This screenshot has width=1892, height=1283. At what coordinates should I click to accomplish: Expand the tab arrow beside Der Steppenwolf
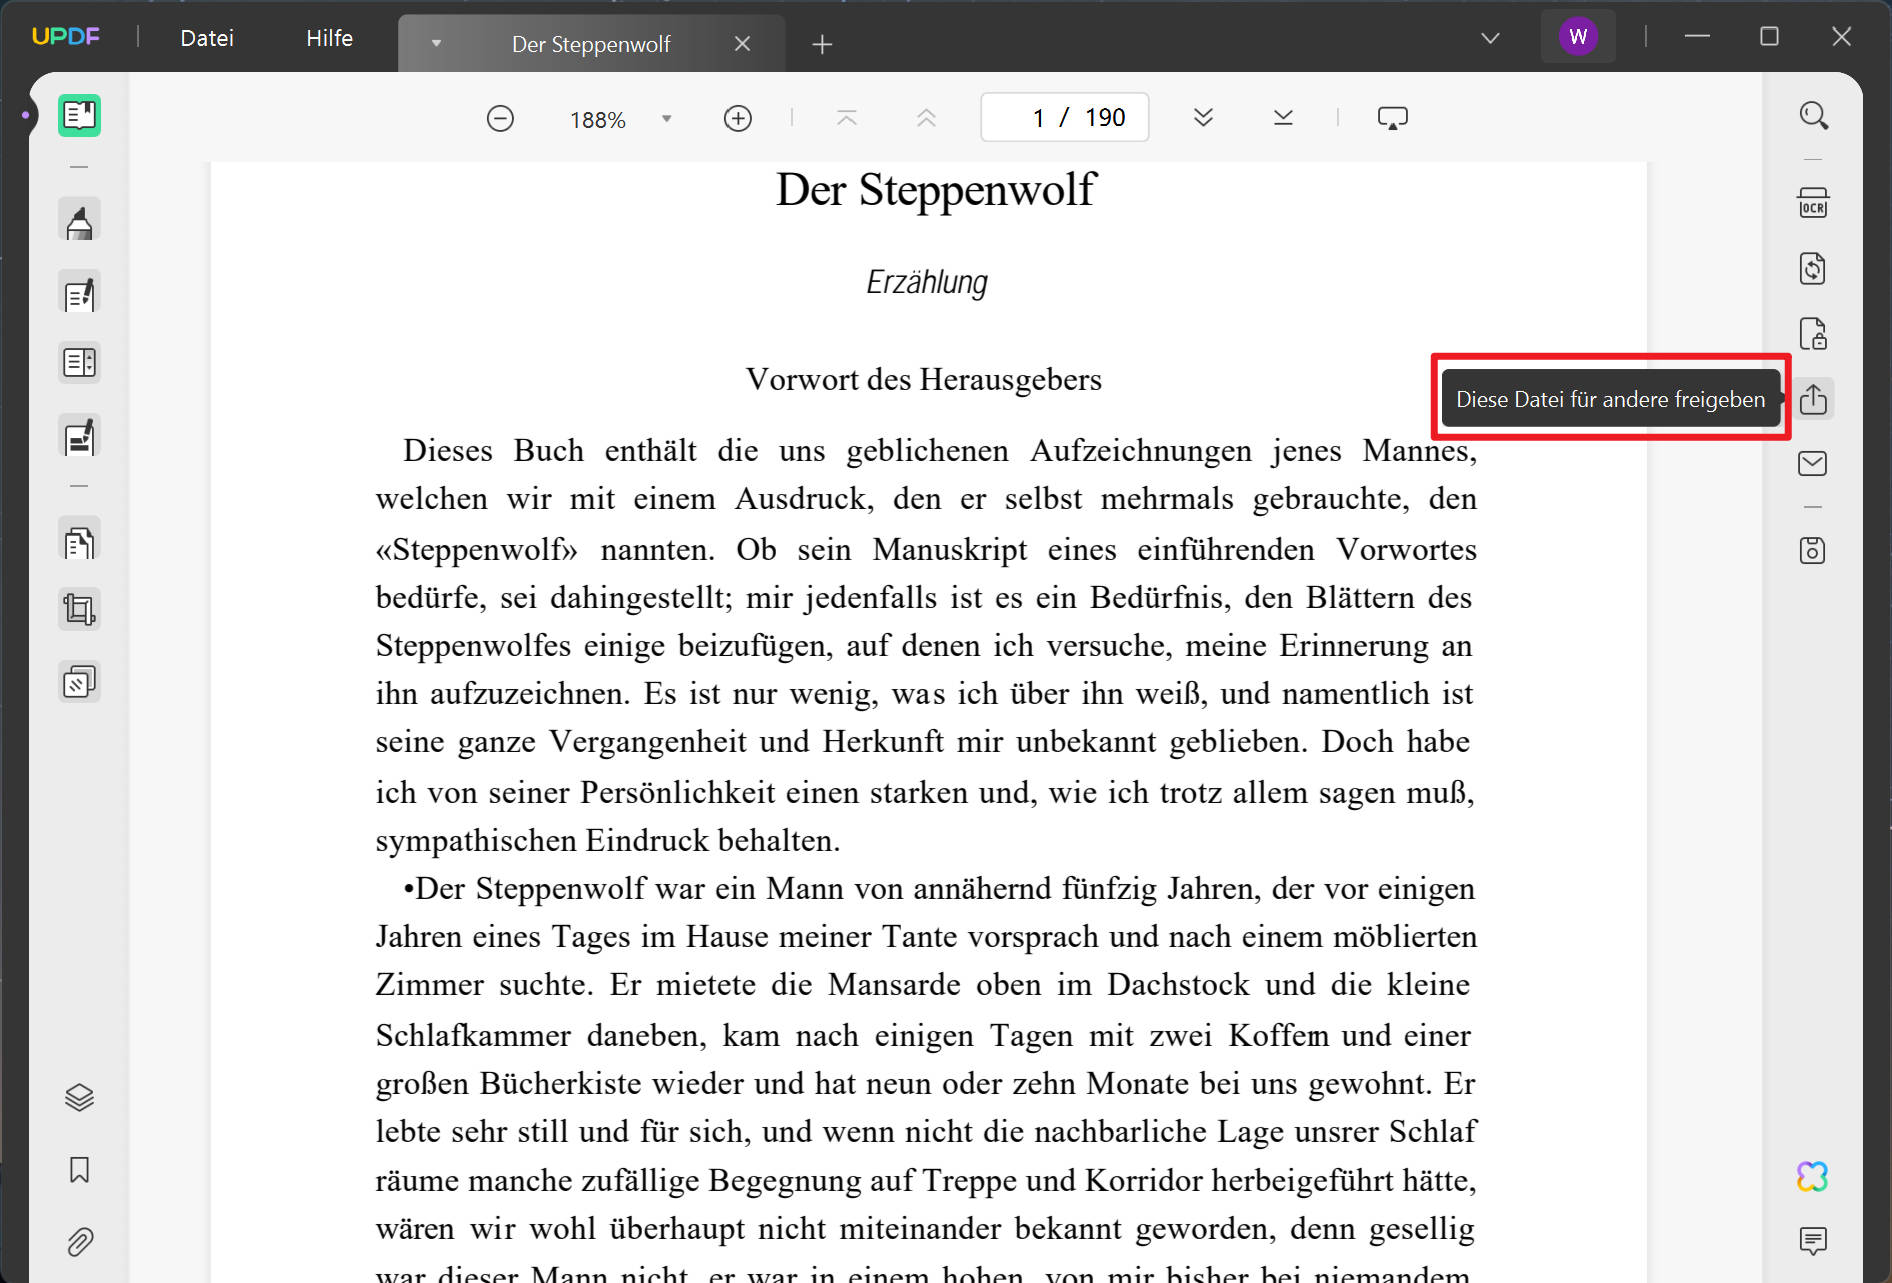(436, 43)
